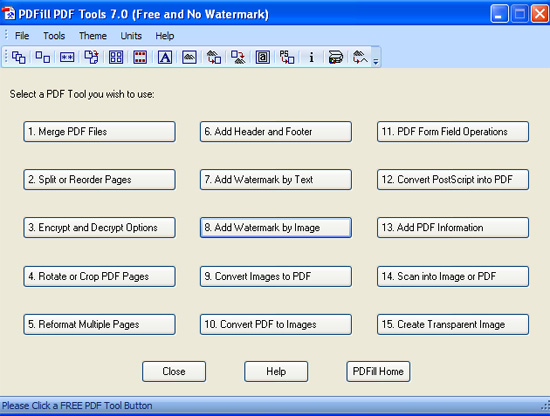This screenshot has width=550, height=416.
Task: Click the Split or Reorder Pages toolbar icon
Action: [x=43, y=57]
